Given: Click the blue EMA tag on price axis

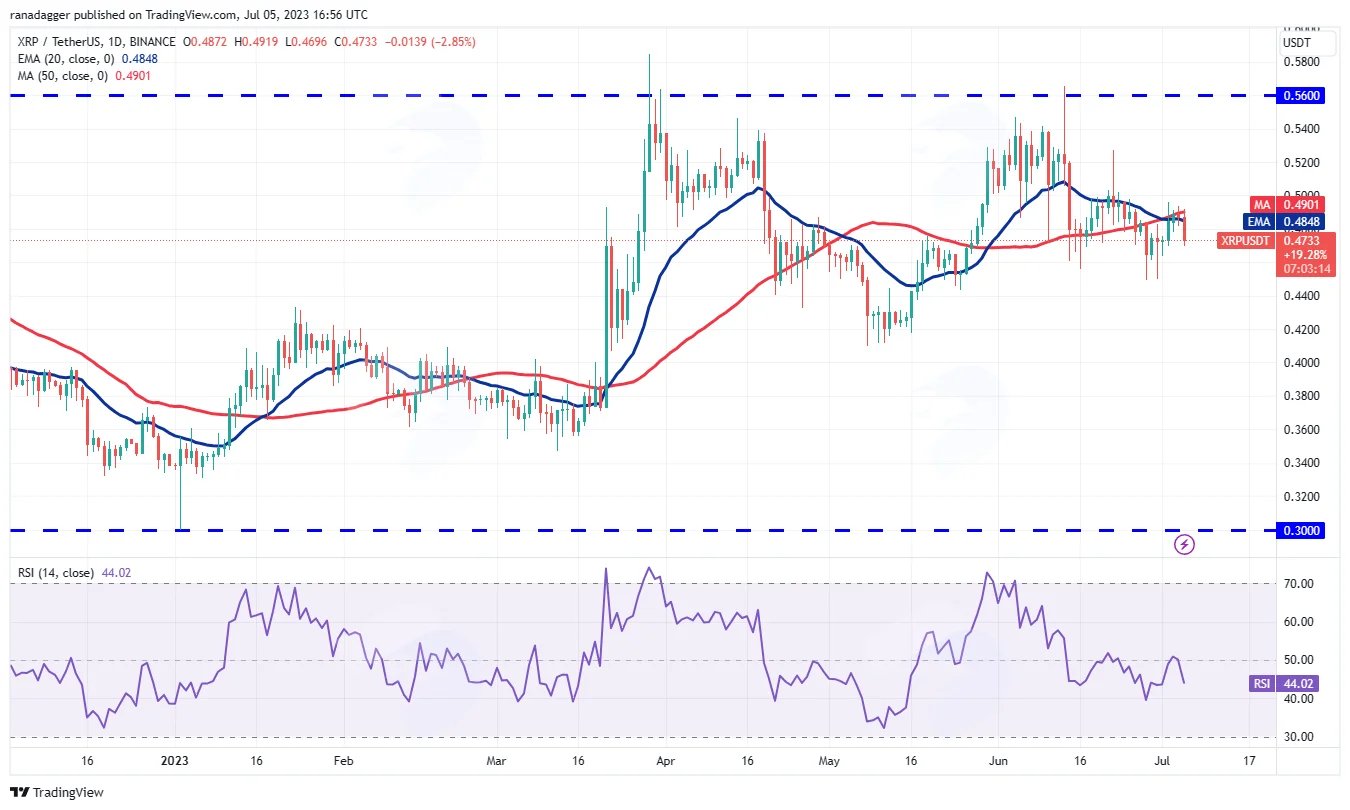Looking at the screenshot, I should point(1260,221).
